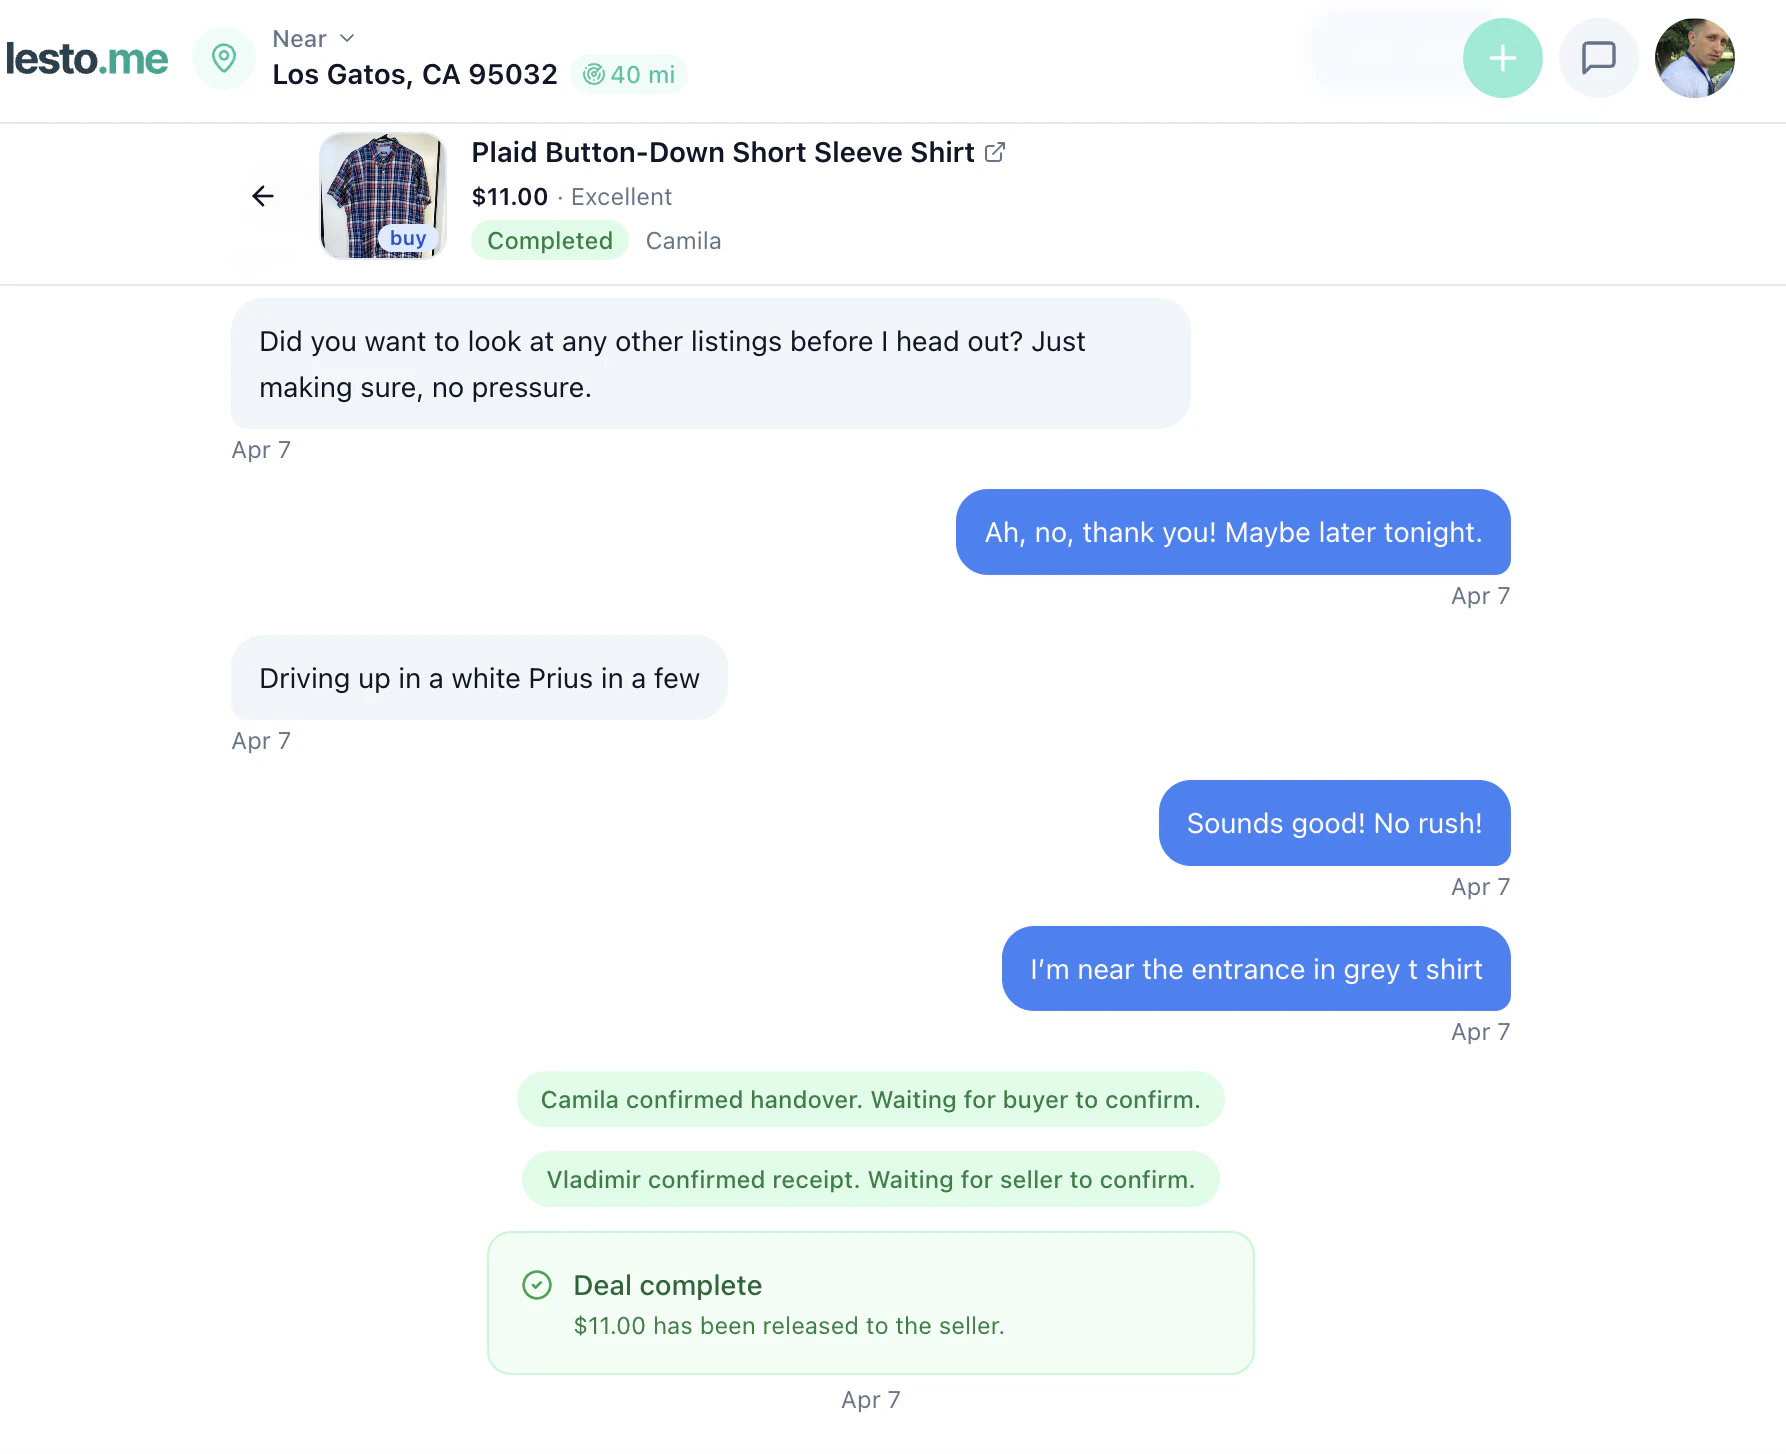The image size is (1786, 1454).
Task: Select the Los Gatos, CA 95032 location
Action: tap(415, 75)
